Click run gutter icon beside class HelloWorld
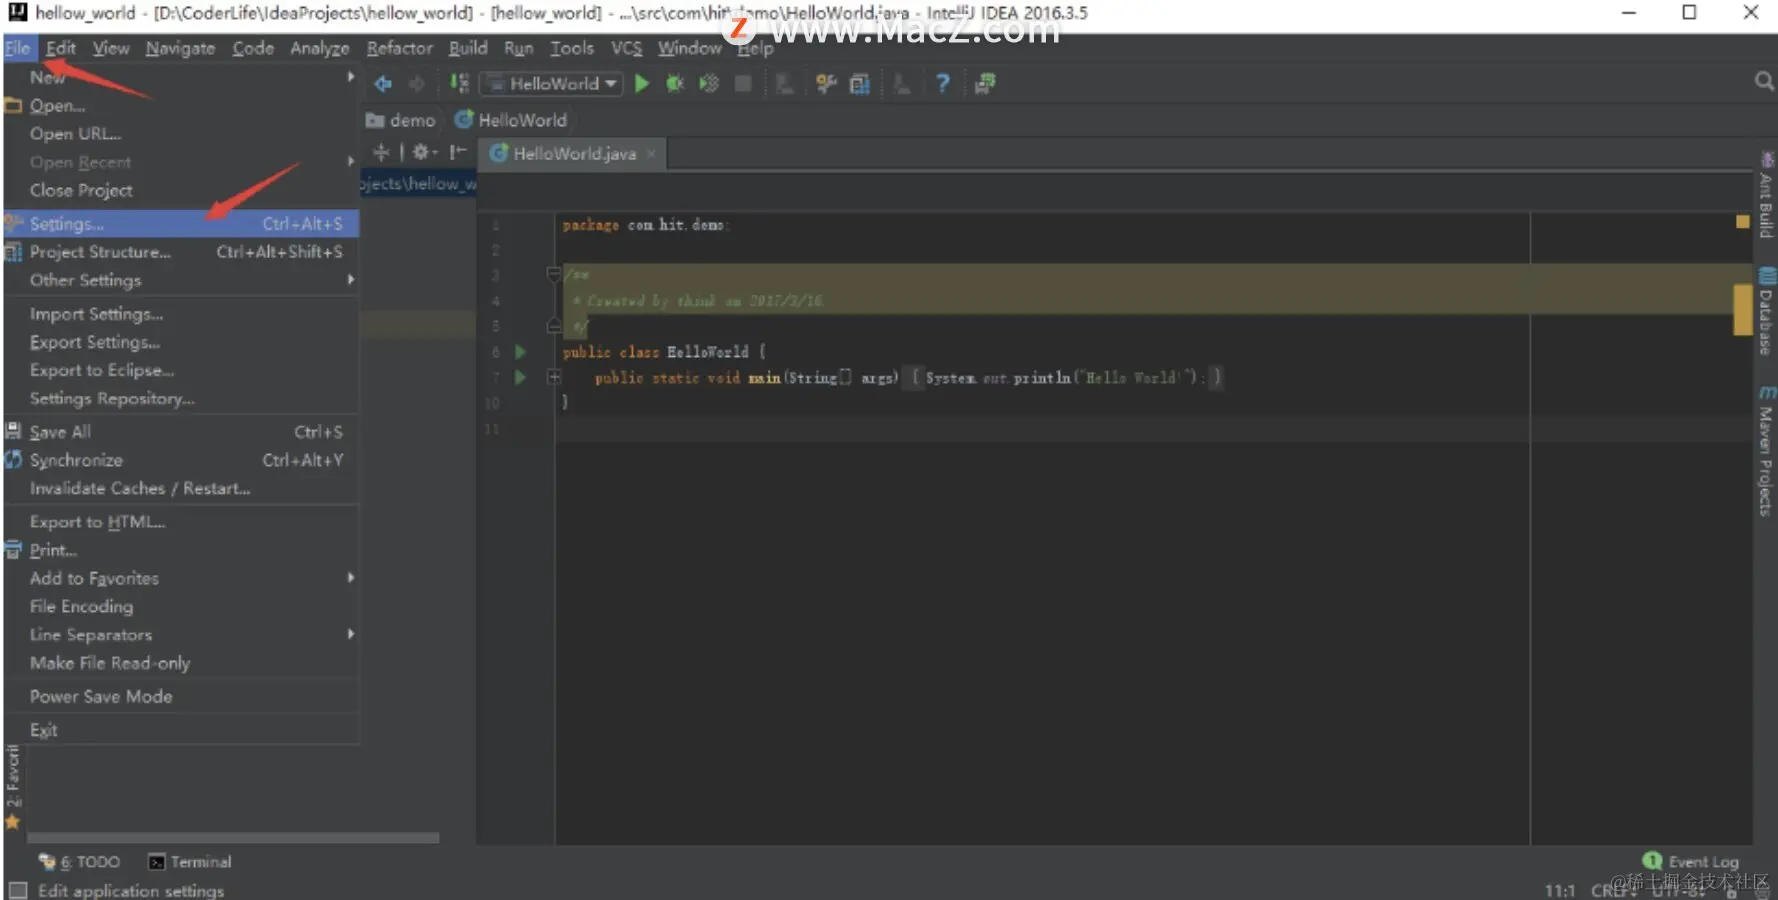 (520, 352)
